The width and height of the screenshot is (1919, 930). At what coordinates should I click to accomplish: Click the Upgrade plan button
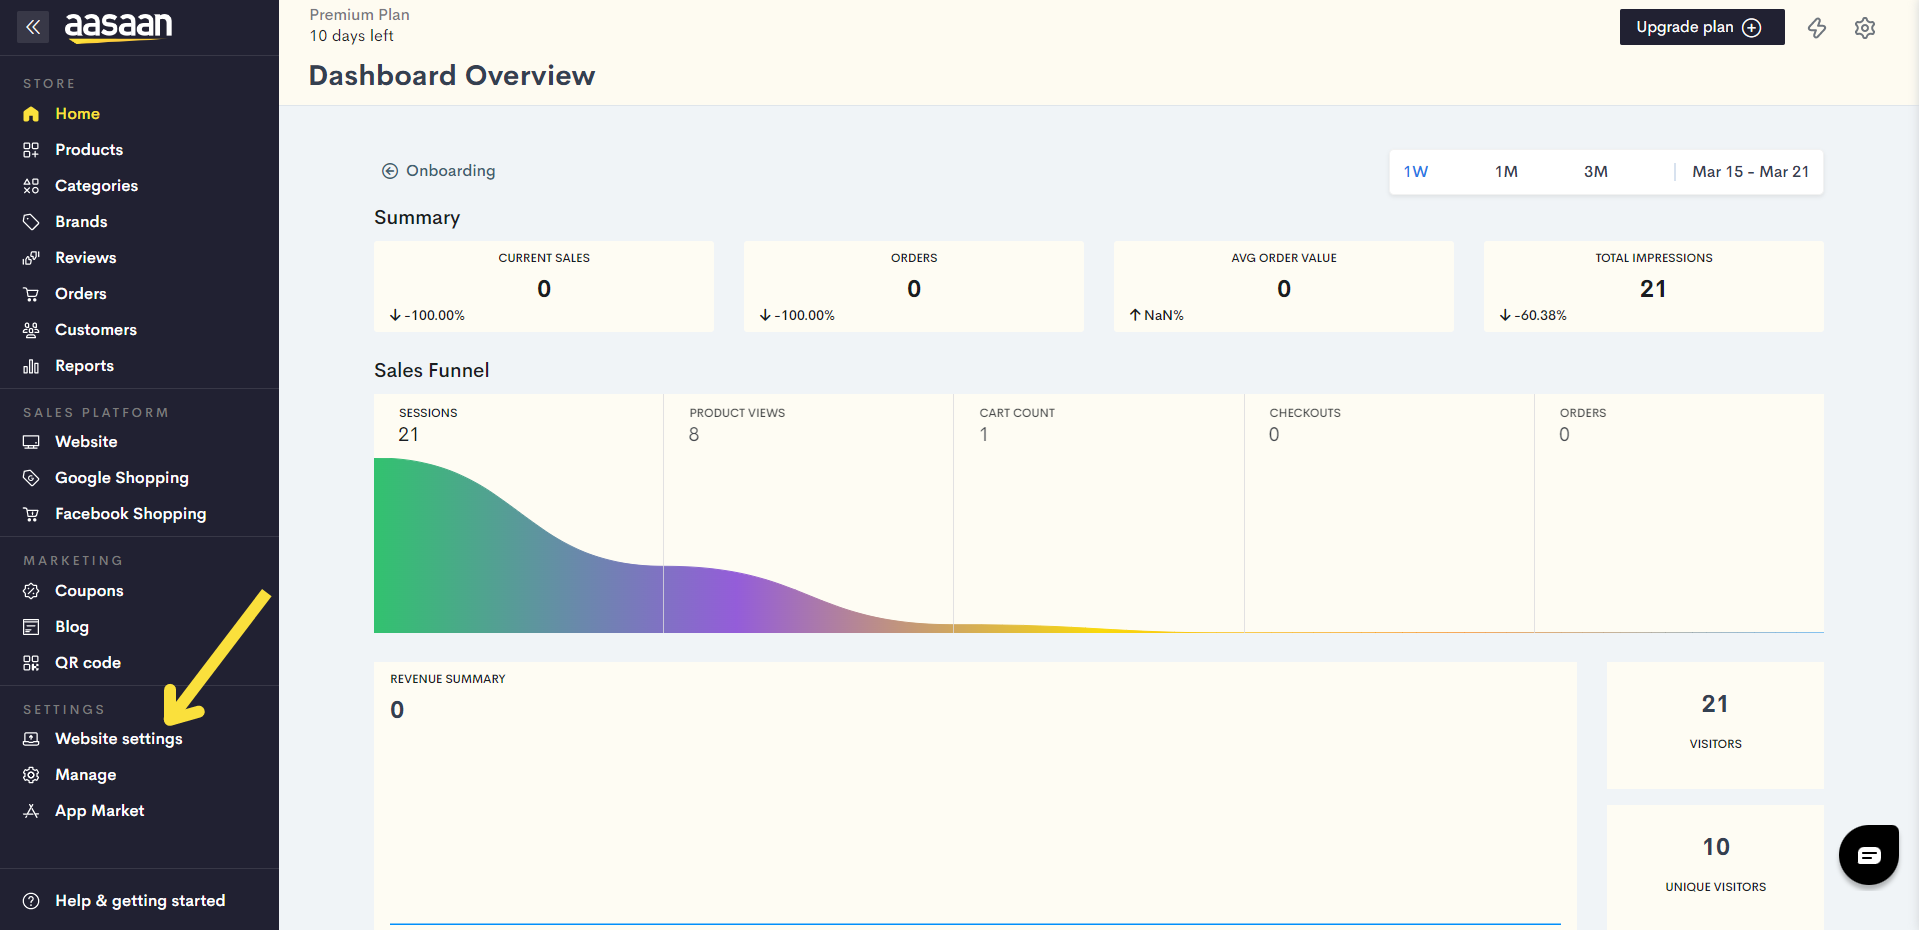click(1701, 27)
